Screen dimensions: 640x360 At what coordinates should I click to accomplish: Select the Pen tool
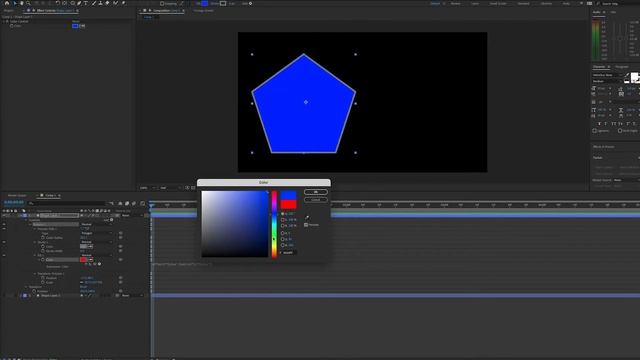click(x=79, y=3)
